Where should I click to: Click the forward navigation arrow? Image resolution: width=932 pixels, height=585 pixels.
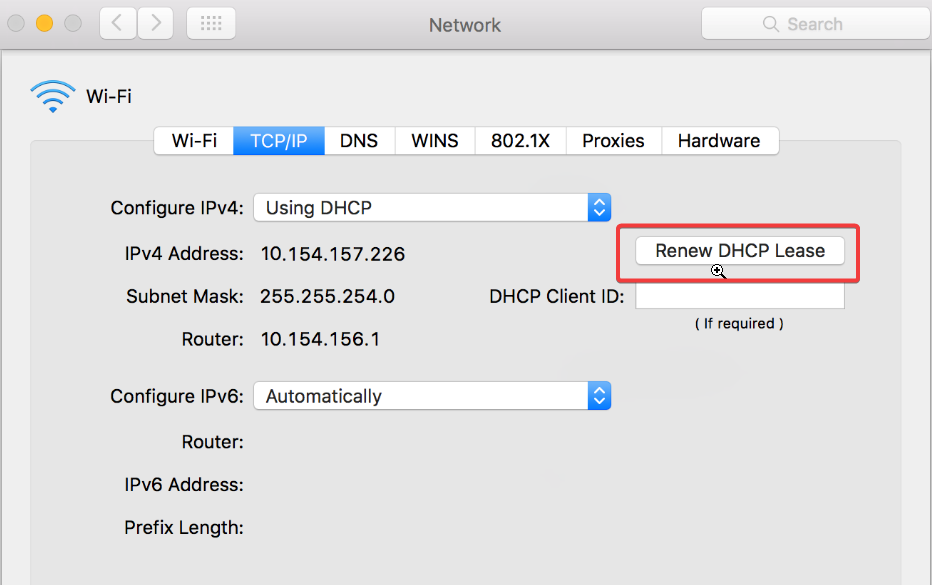155,23
